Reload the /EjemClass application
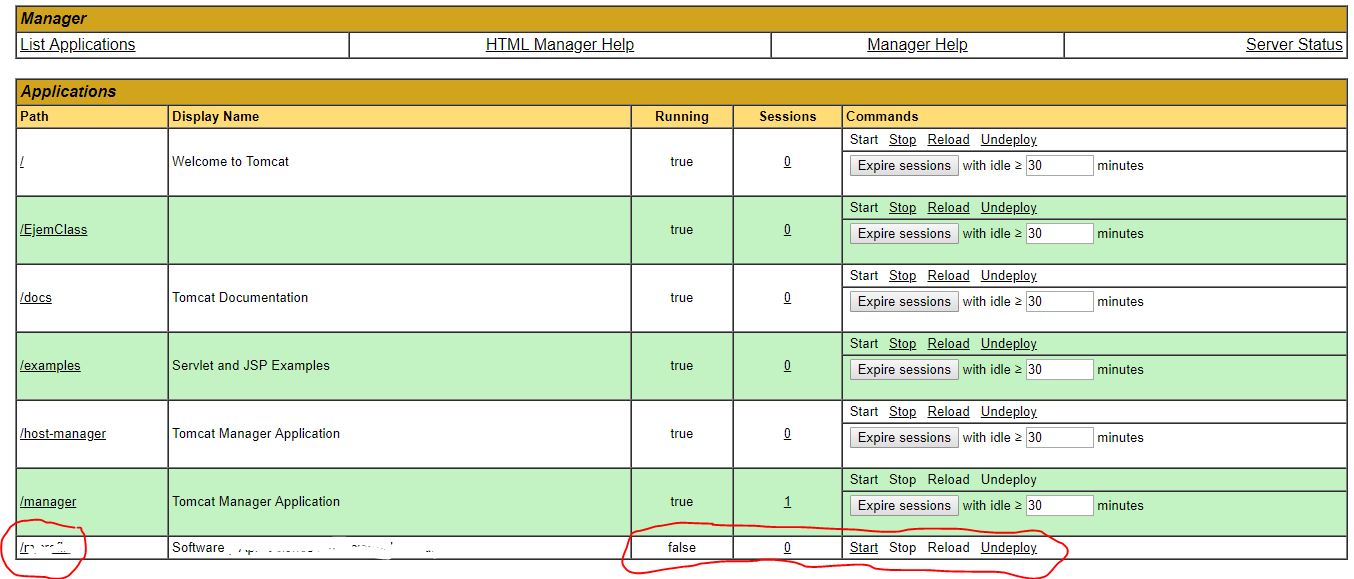1354x579 pixels. click(x=948, y=208)
